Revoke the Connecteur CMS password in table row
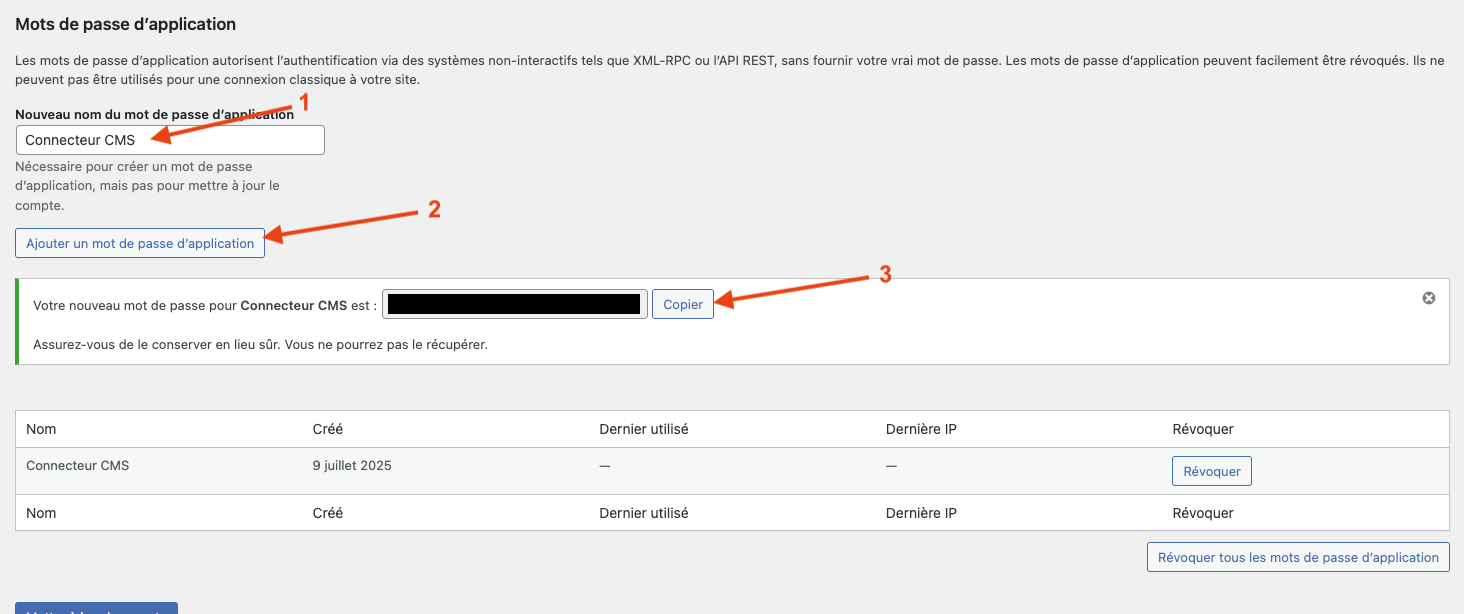 pyautogui.click(x=1211, y=471)
